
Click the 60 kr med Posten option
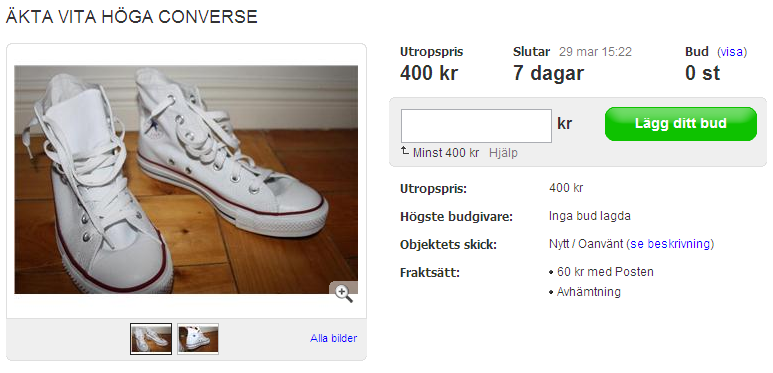pyautogui.click(x=605, y=272)
